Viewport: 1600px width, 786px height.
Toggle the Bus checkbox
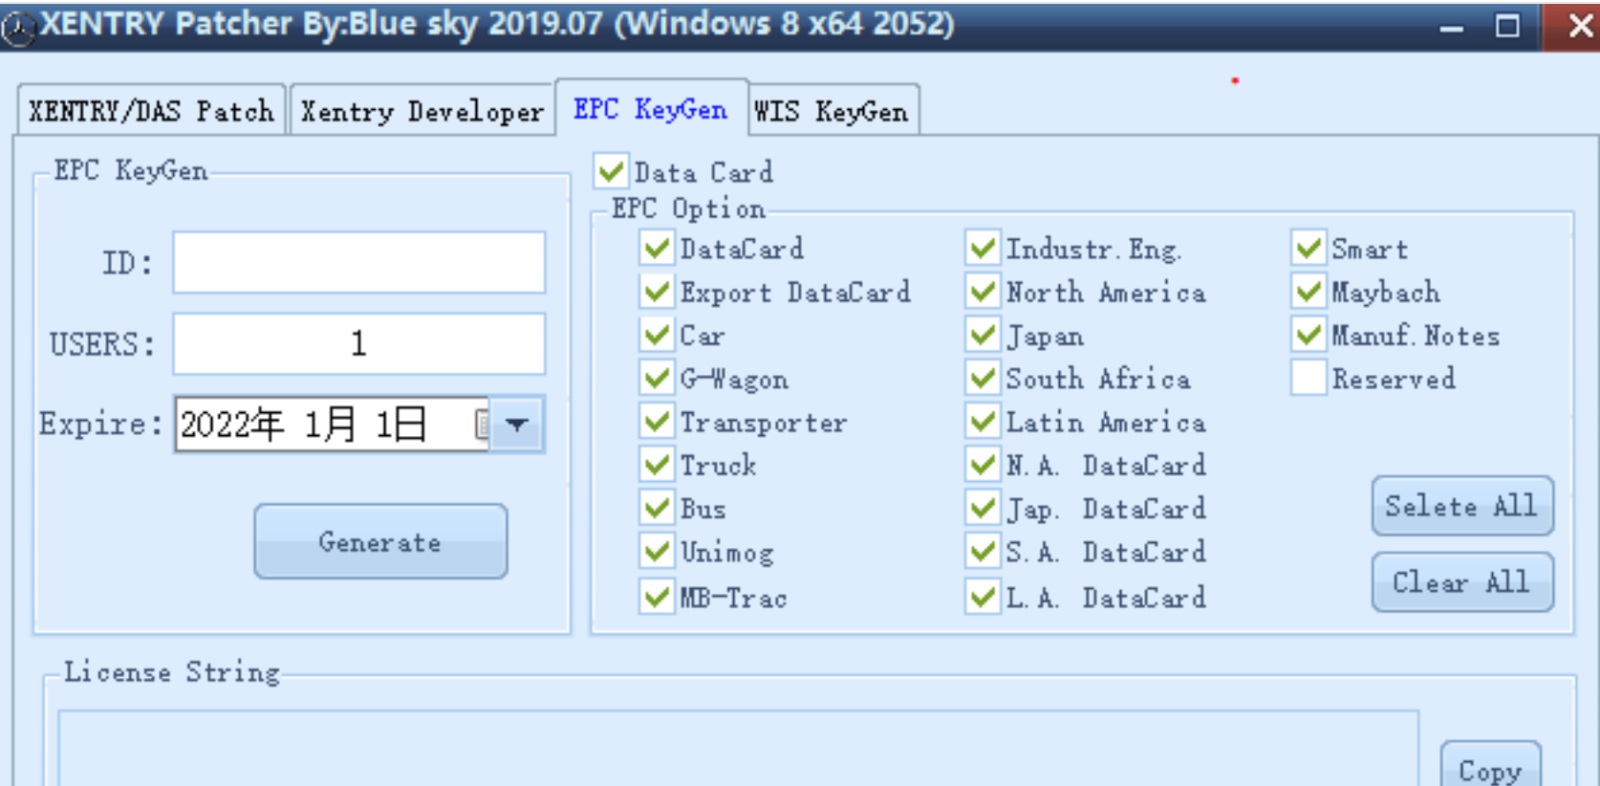pos(656,508)
